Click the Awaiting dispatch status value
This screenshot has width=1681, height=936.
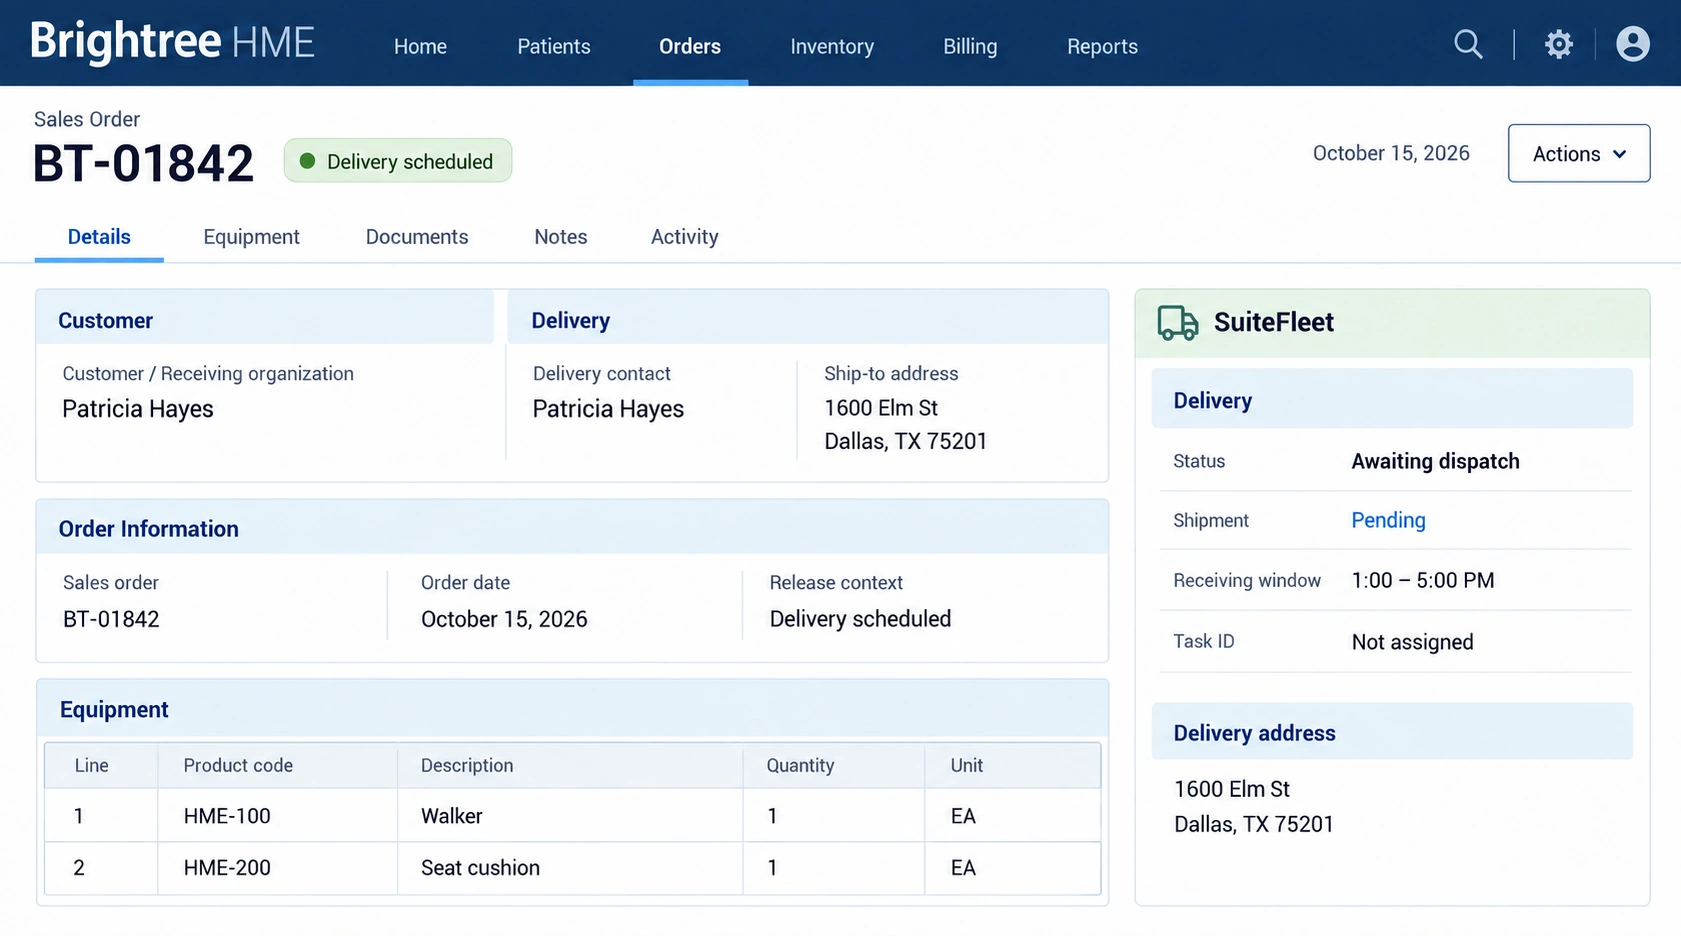coord(1435,461)
